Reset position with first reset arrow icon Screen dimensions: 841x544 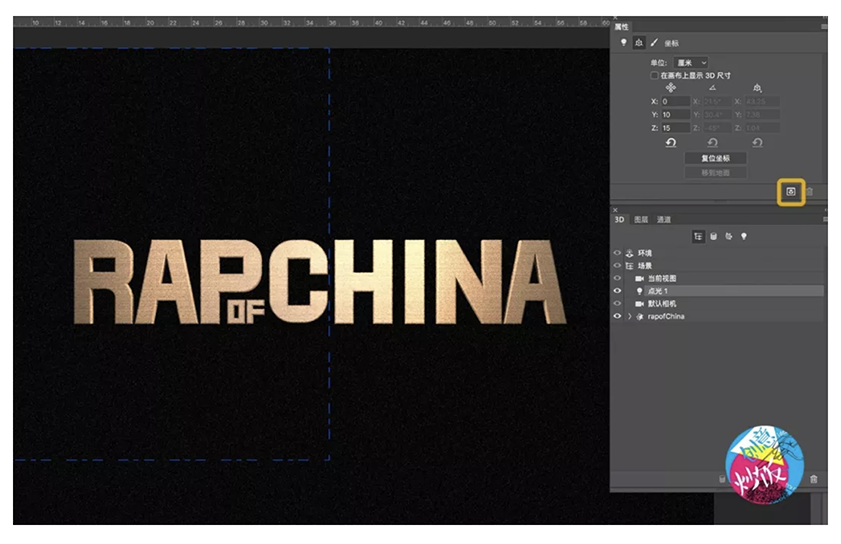670,143
